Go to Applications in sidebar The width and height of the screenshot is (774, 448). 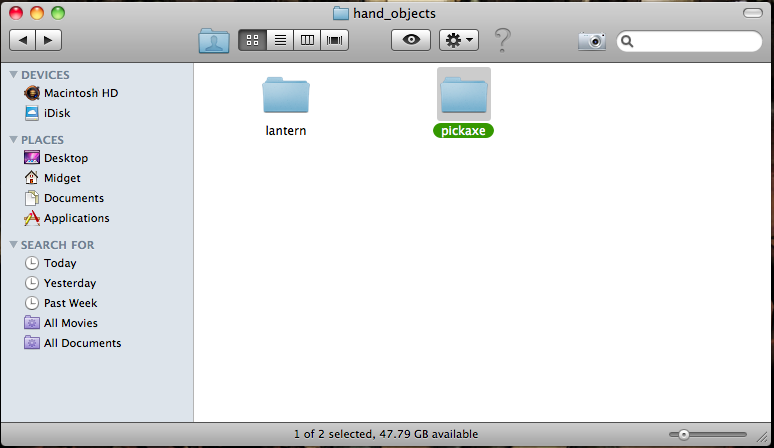point(76,218)
